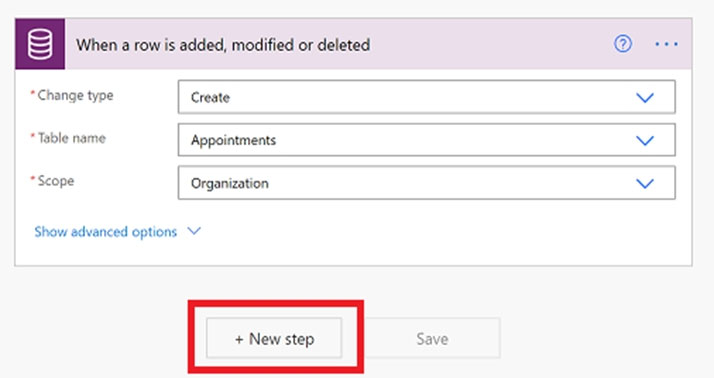Click the Organization scope field
Viewport: 714px width, 378px height.
tap(426, 183)
